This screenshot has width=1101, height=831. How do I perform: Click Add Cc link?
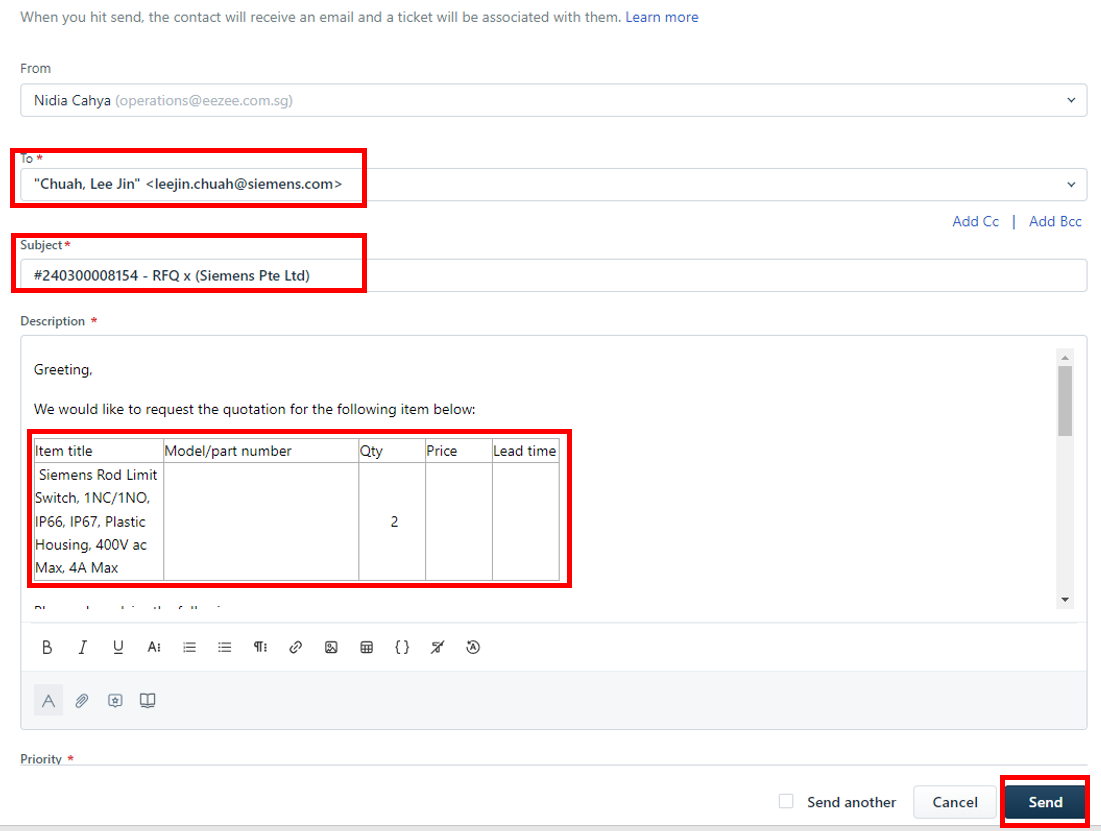[975, 221]
